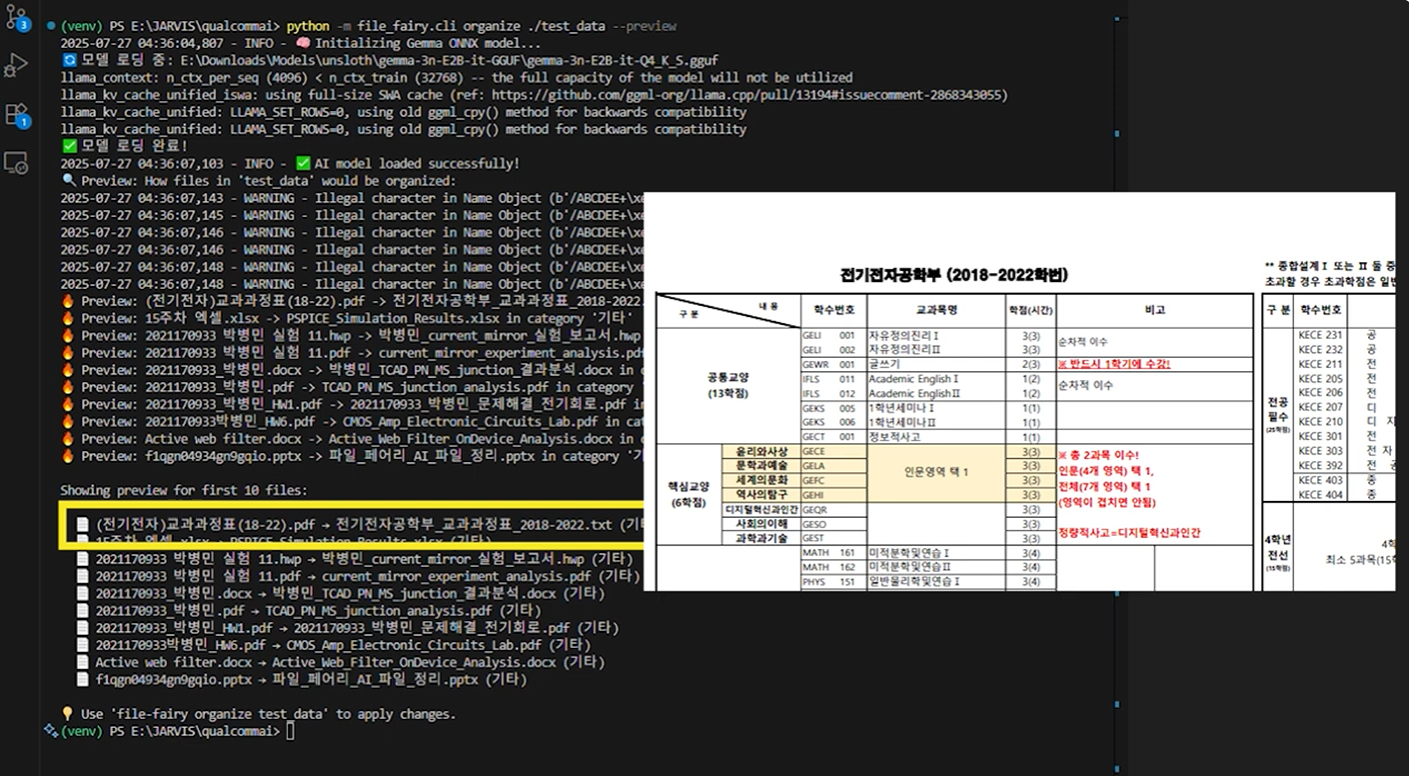Click '학점(시간)' column header in PDF table
The width and height of the screenshot is (1409, 776).
[x=1030, y=310]
